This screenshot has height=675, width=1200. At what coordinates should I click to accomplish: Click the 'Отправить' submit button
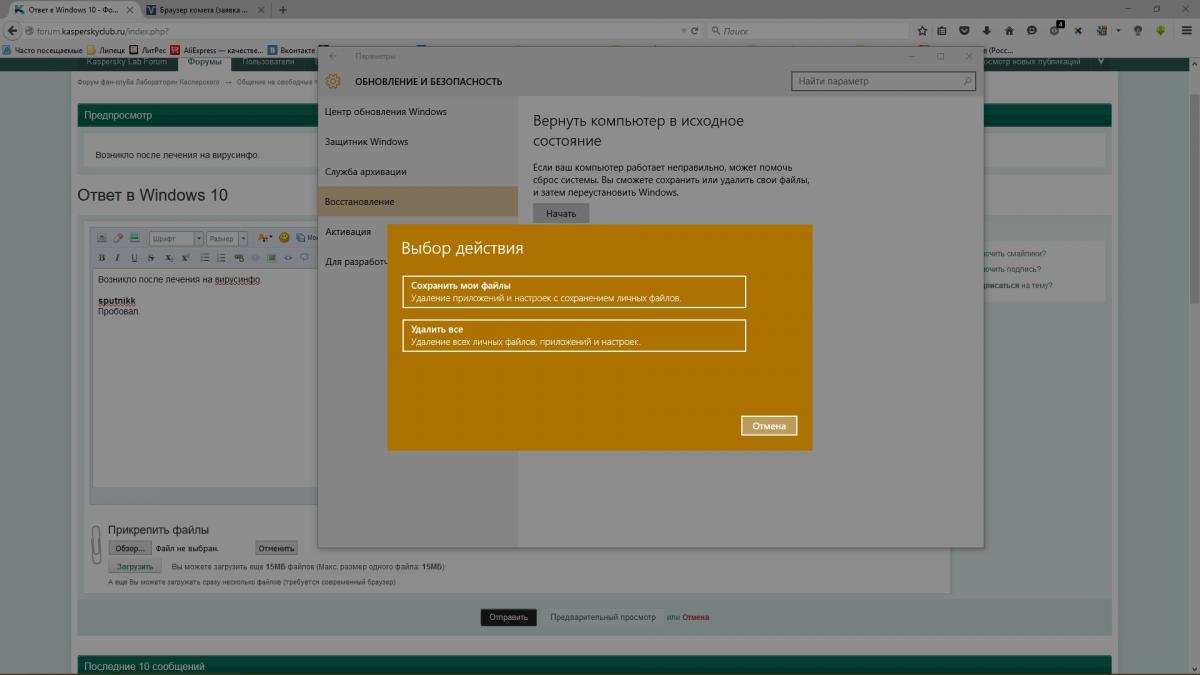[x=508, y=617]
